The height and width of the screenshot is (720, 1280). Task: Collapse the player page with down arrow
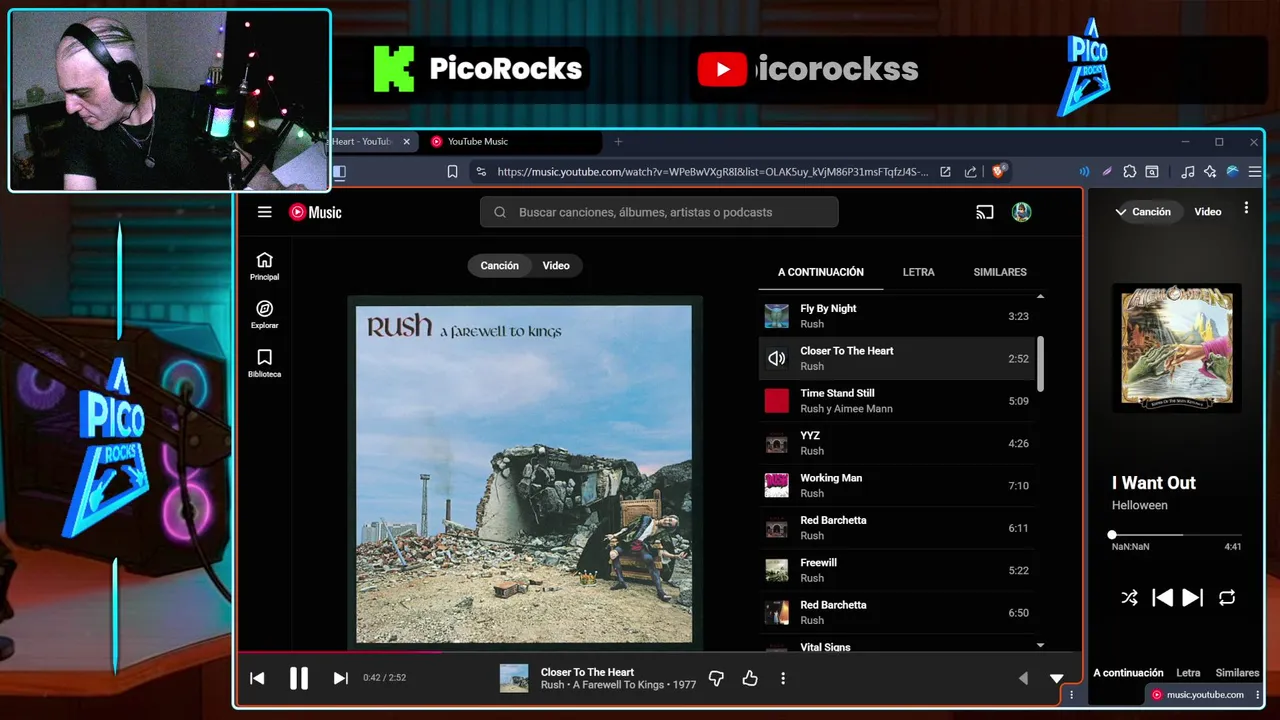[1056, 678]
